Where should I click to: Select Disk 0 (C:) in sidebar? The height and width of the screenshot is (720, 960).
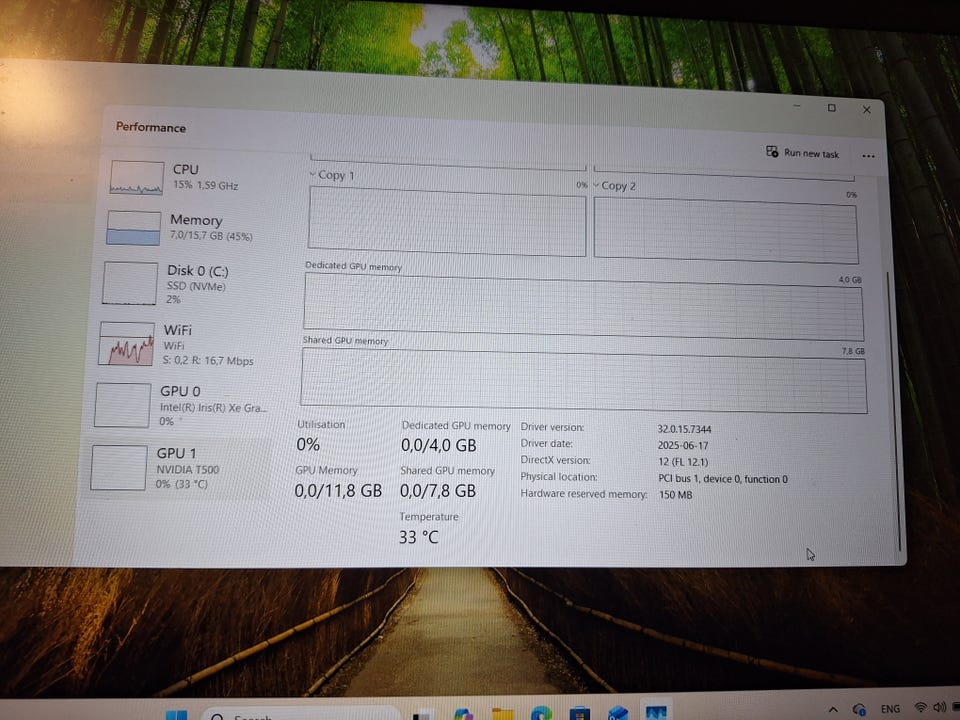click(131, 283)
